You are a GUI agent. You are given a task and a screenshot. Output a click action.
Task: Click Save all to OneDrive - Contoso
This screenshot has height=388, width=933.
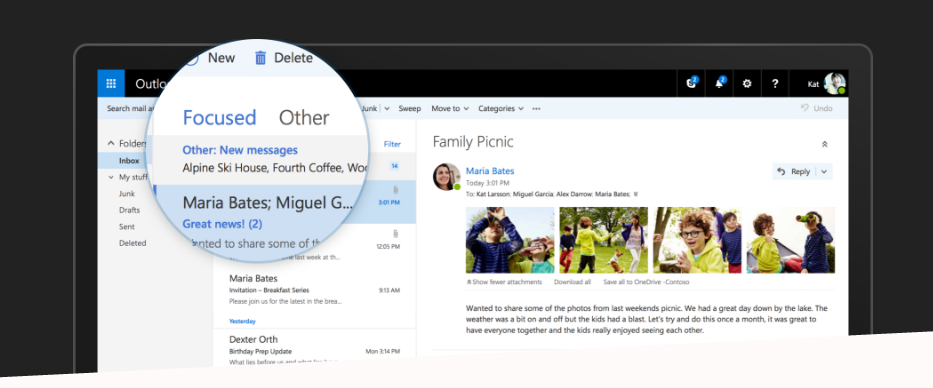coord(646,282)
